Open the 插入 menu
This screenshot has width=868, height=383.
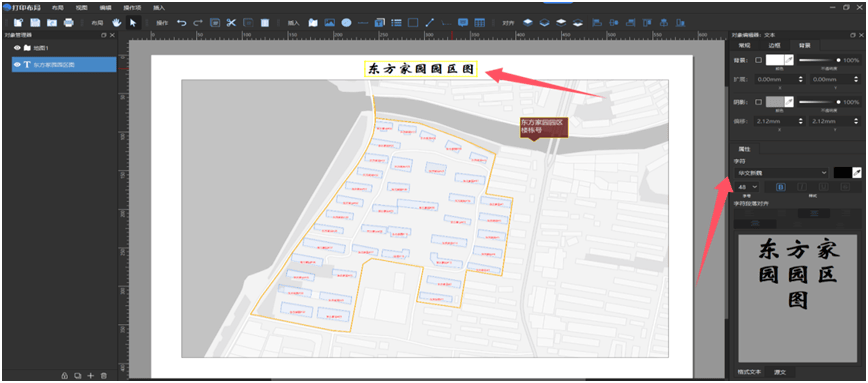159,8
